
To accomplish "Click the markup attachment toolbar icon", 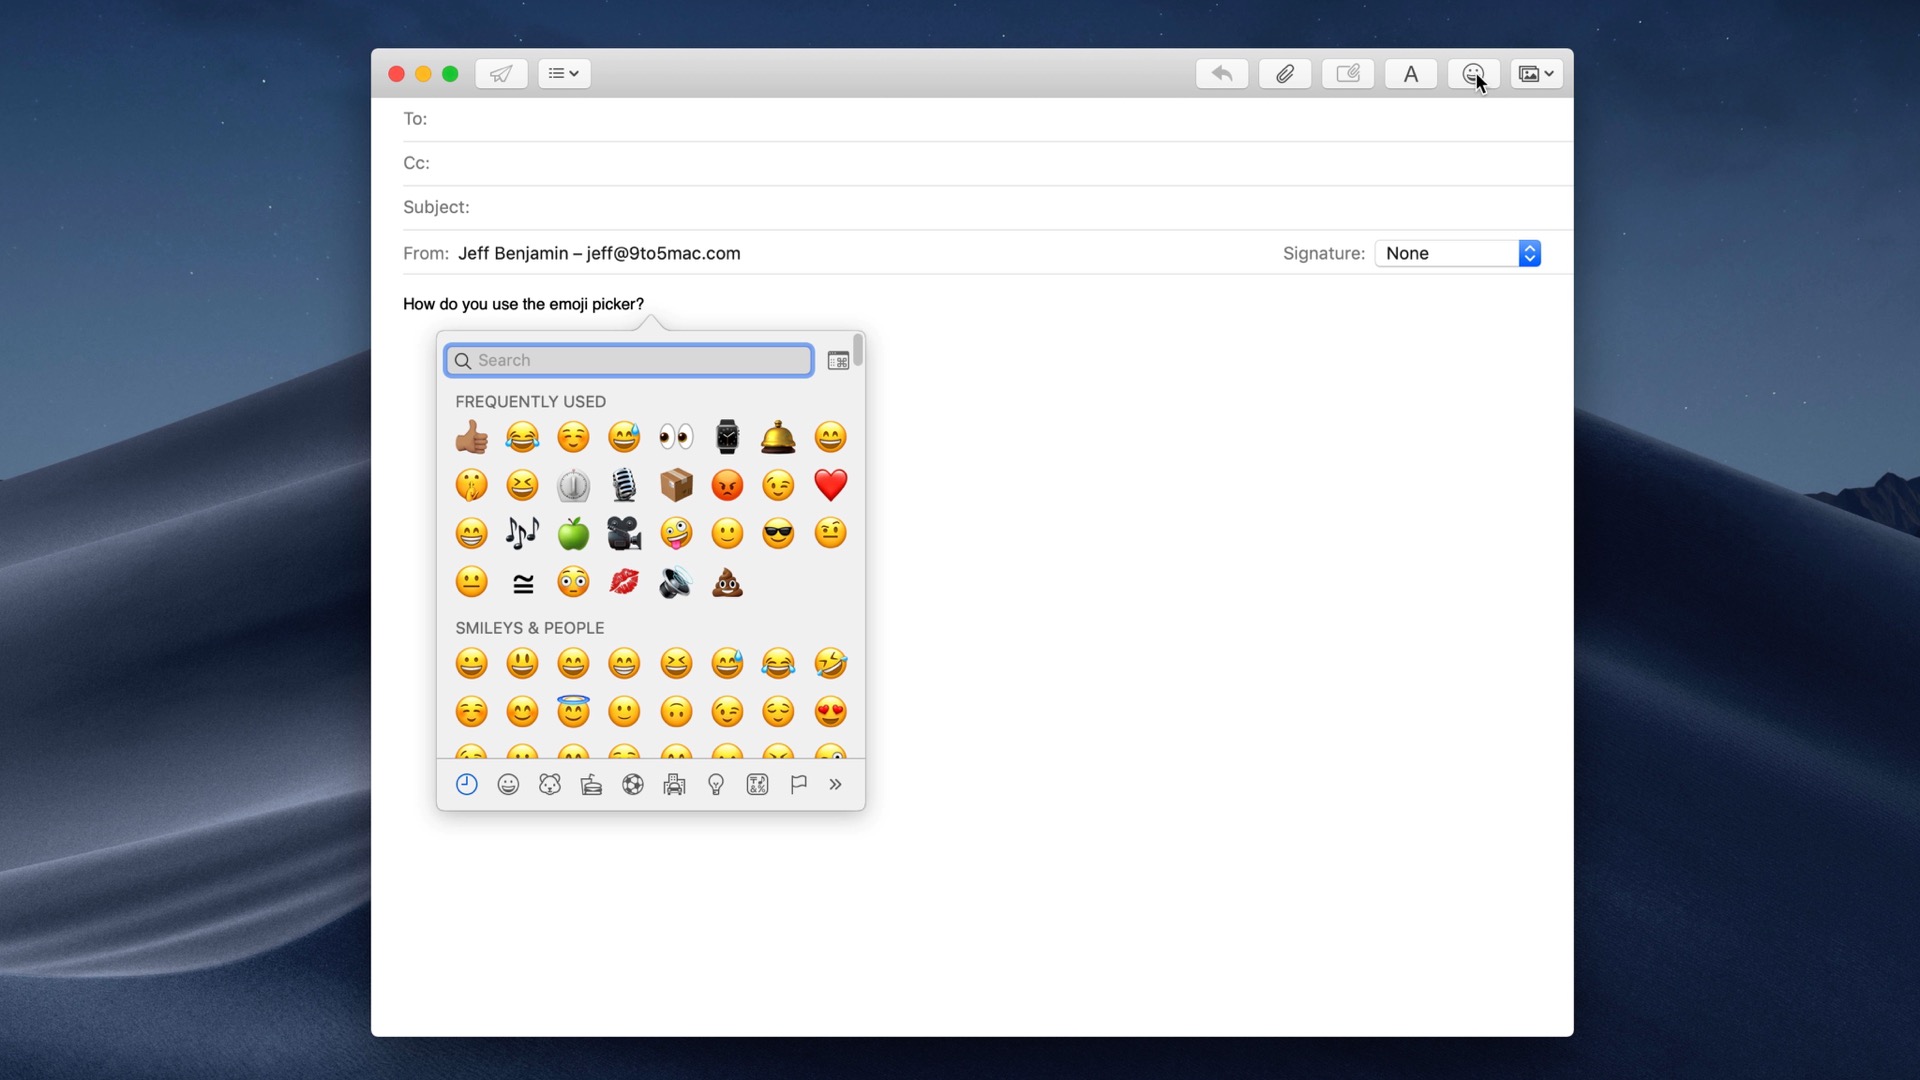I will tap(1348, 73).
